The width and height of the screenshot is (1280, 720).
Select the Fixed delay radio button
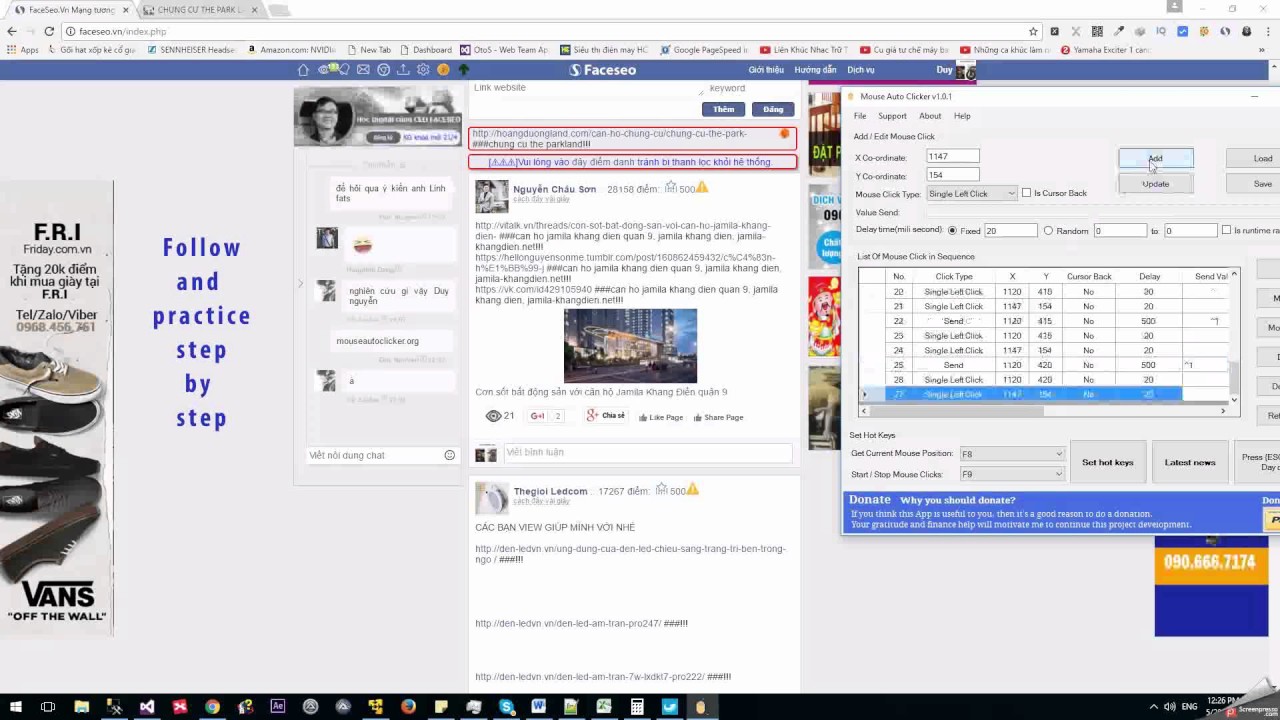(952, 231)
